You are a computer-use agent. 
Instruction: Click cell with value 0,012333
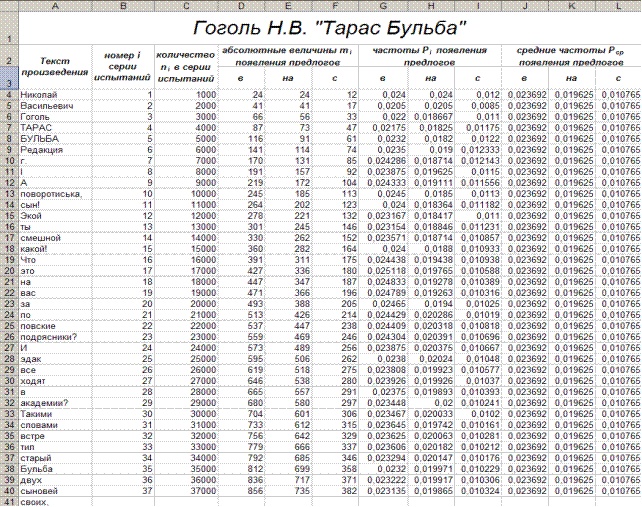pyautogui.click(x=478, y=150)
